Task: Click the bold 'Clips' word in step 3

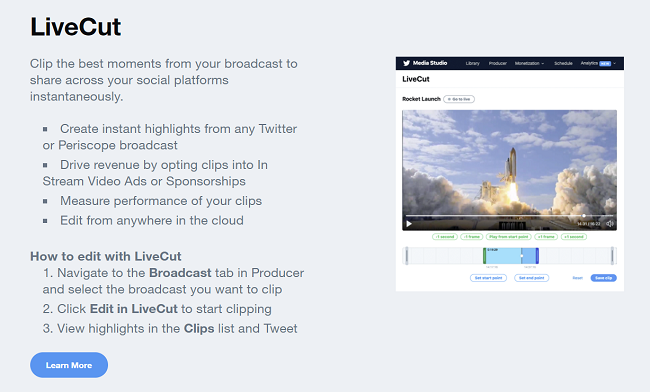Action: [199, 328]
